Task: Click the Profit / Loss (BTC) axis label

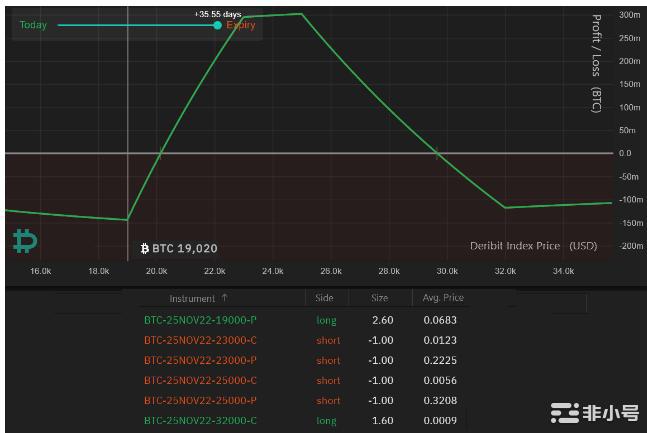Action: [x=596, y=63]
